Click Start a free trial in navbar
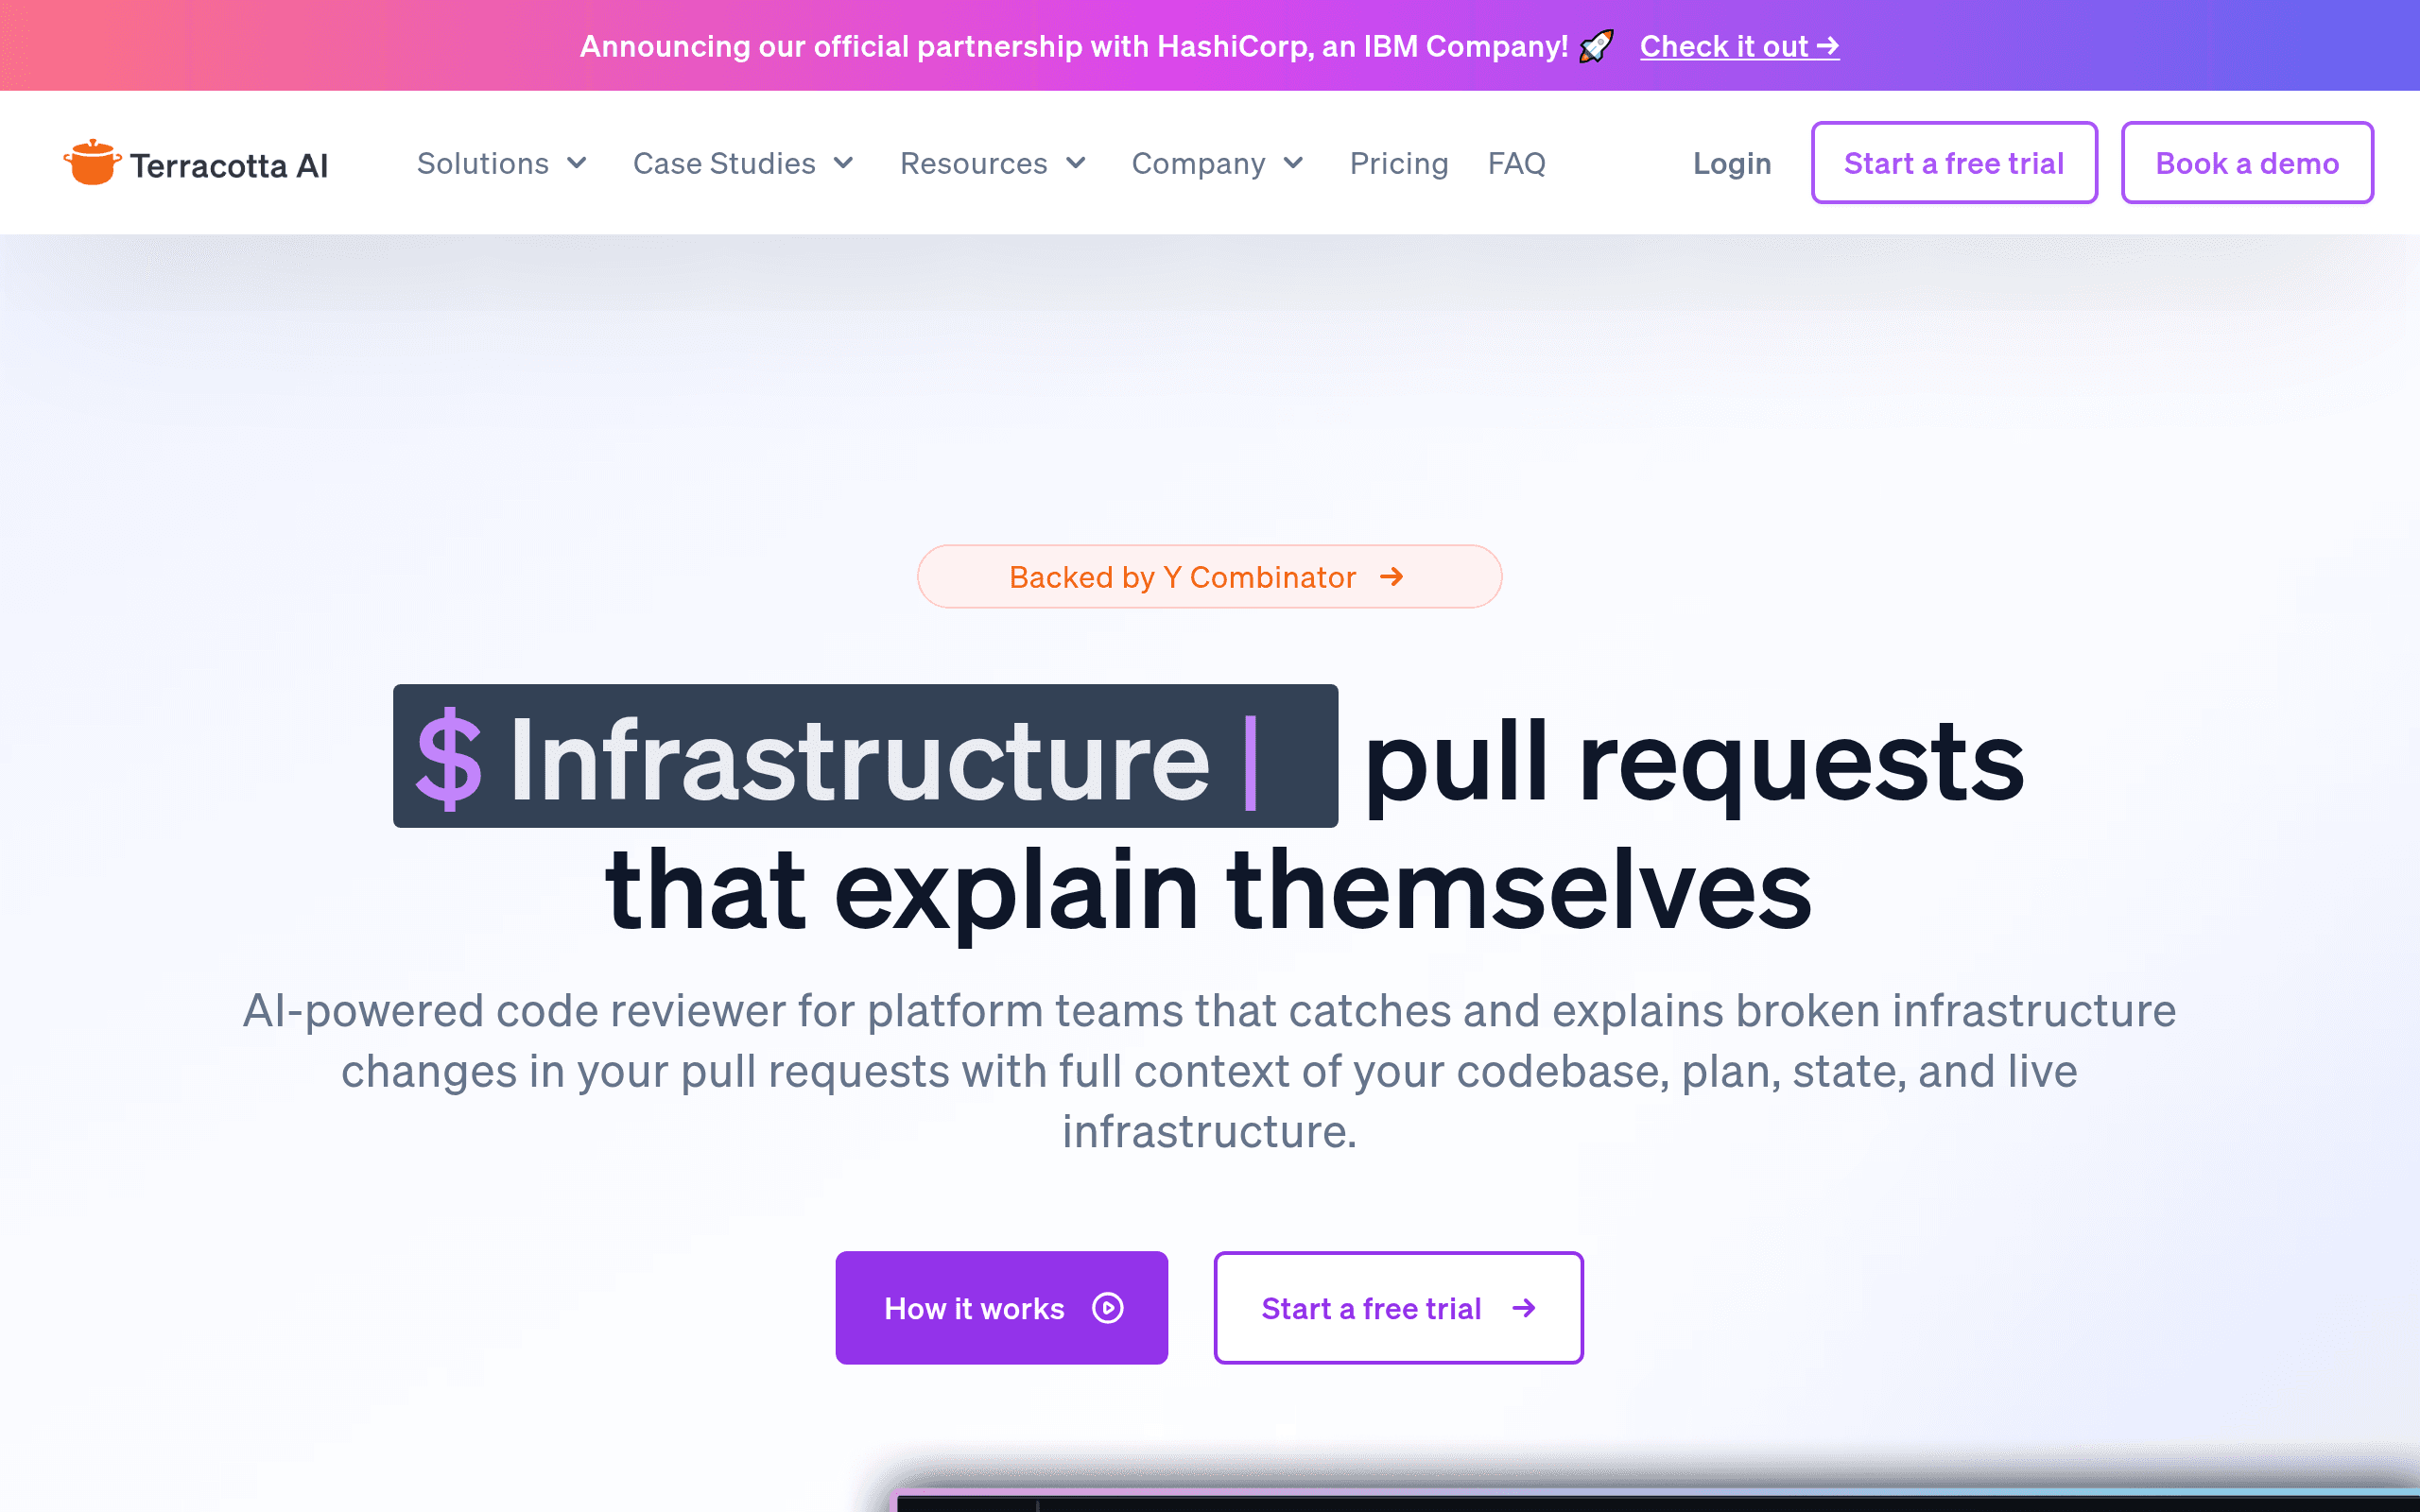The width and height of the screenshot is (2420, 1512). 1954,163
